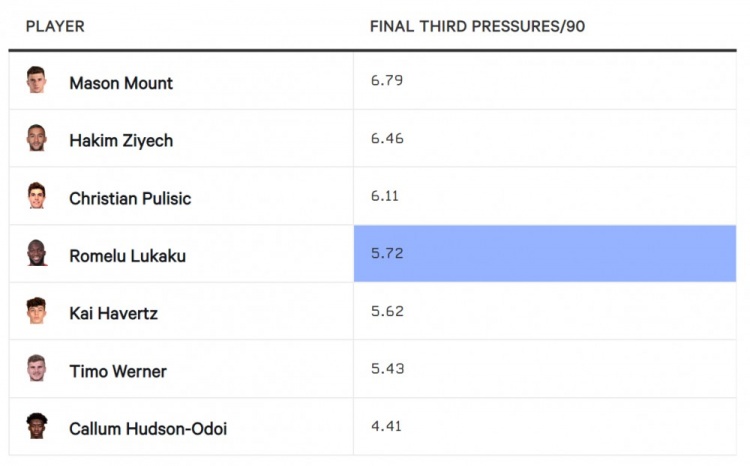This screenshot has width=750, height=466.
Task: Select the 4.41 value cell
Action: point(545,426)
